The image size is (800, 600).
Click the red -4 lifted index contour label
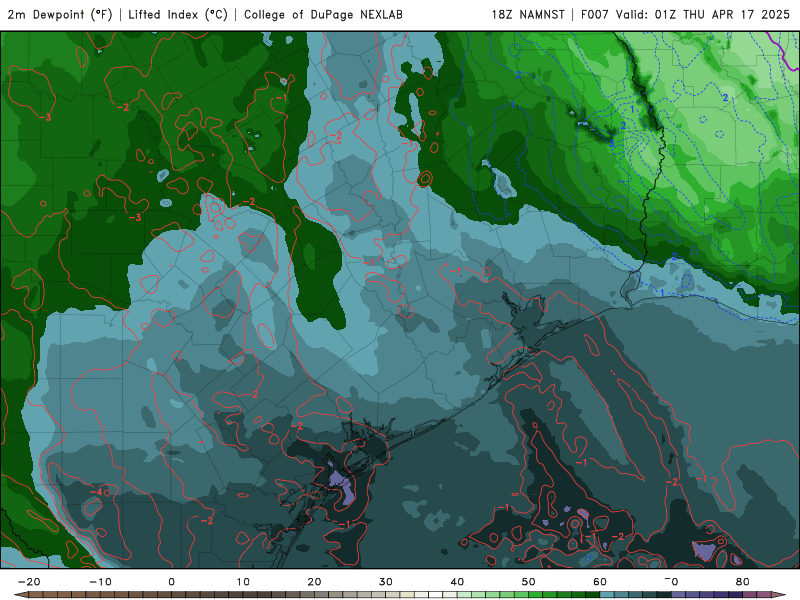(x=95, y=492)
